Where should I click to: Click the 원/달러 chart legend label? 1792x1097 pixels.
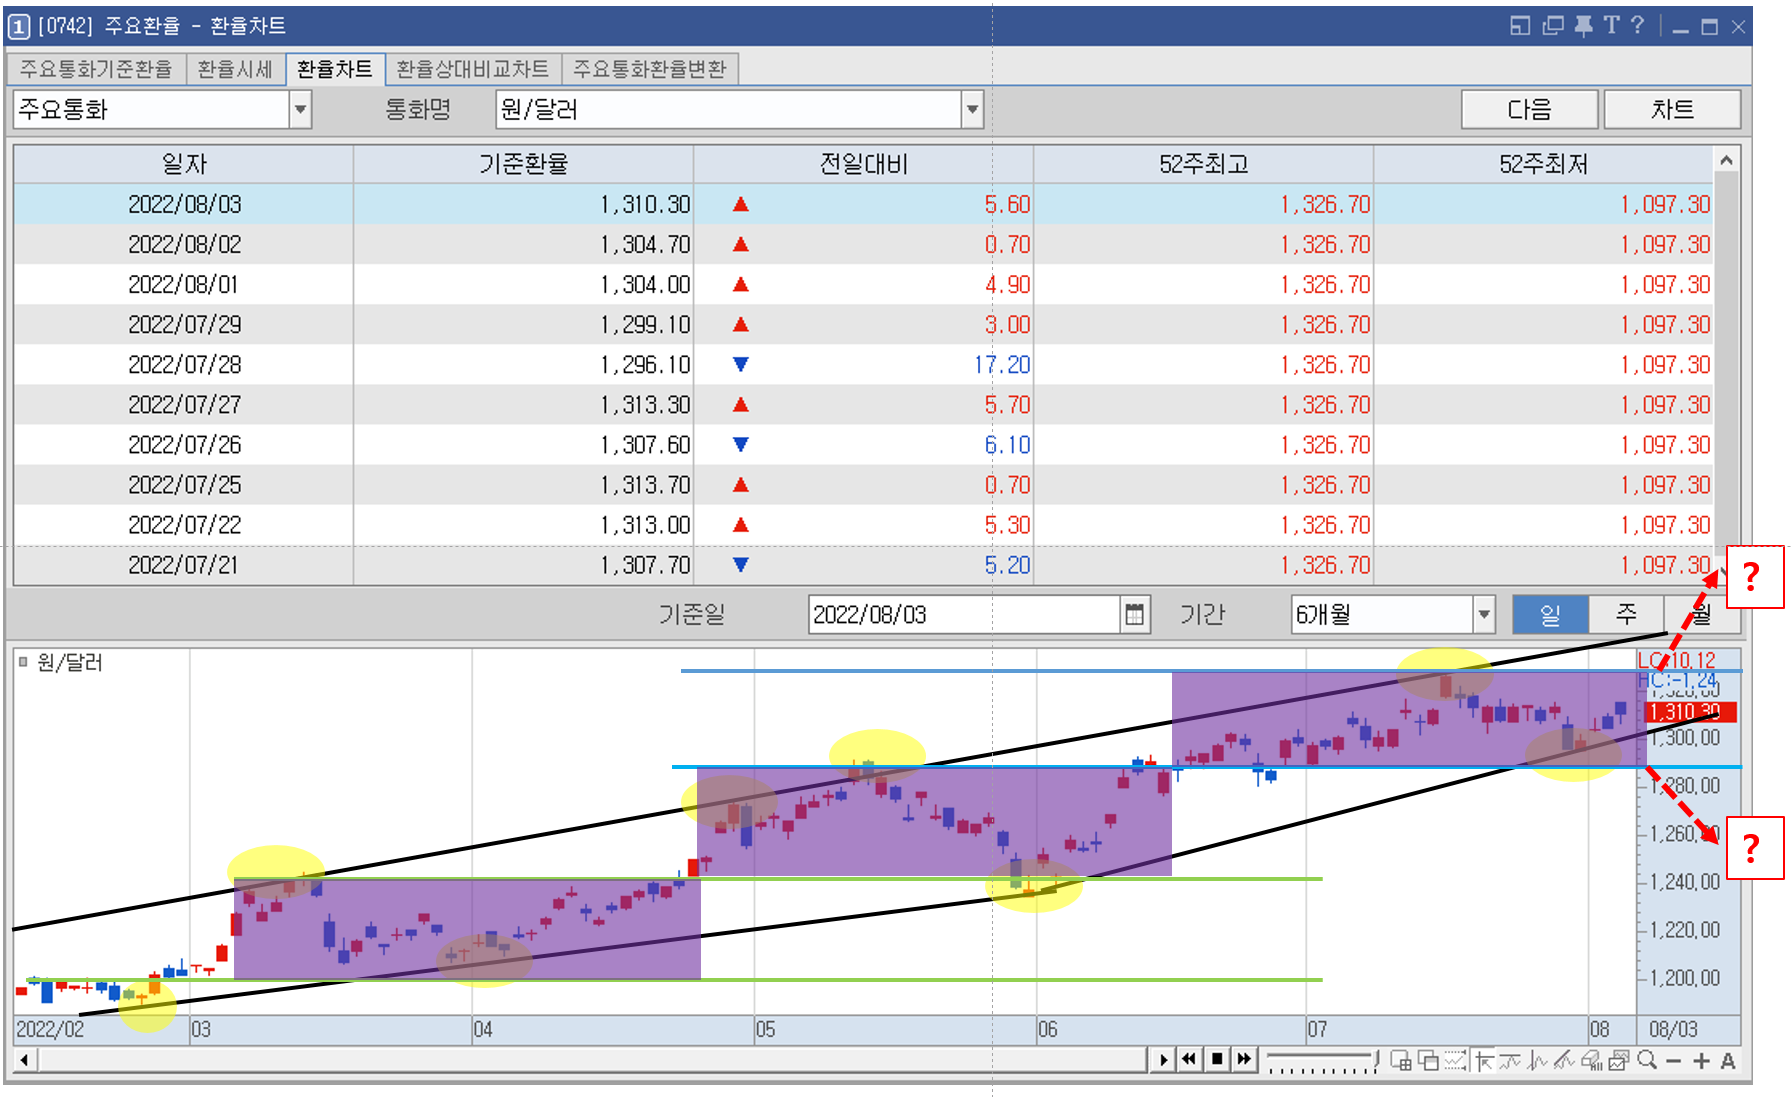point(70,662)
